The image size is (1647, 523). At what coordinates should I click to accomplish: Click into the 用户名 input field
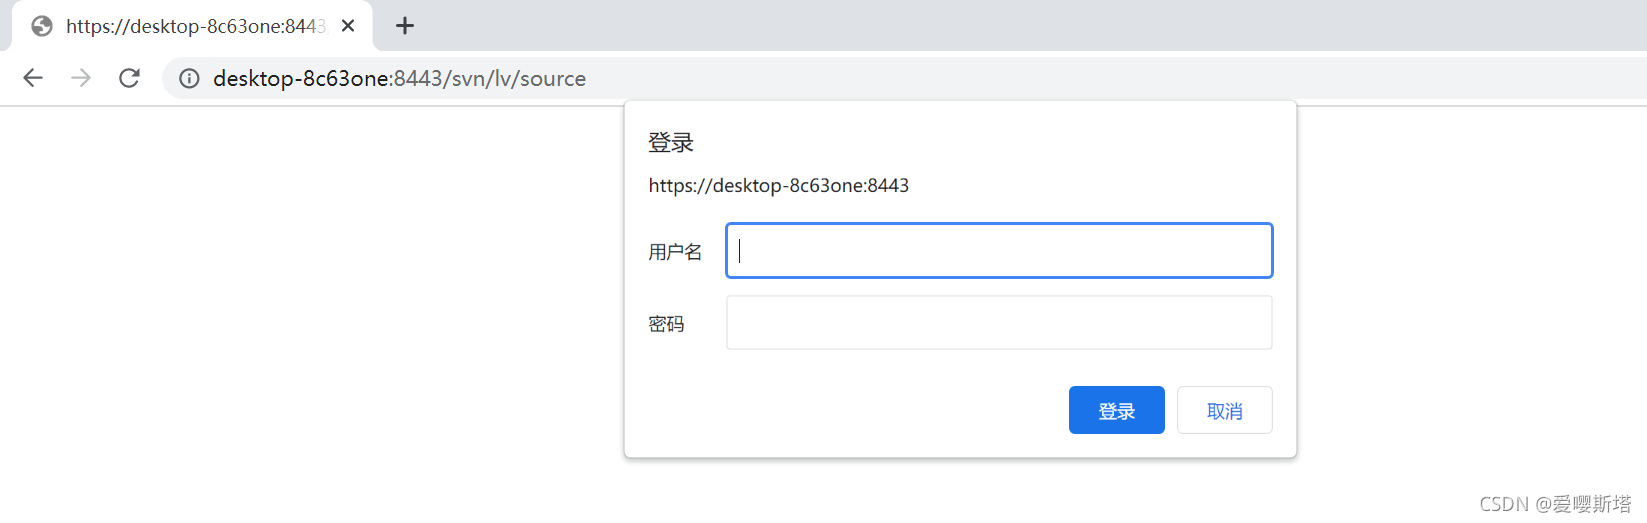(x=999, y=250)
